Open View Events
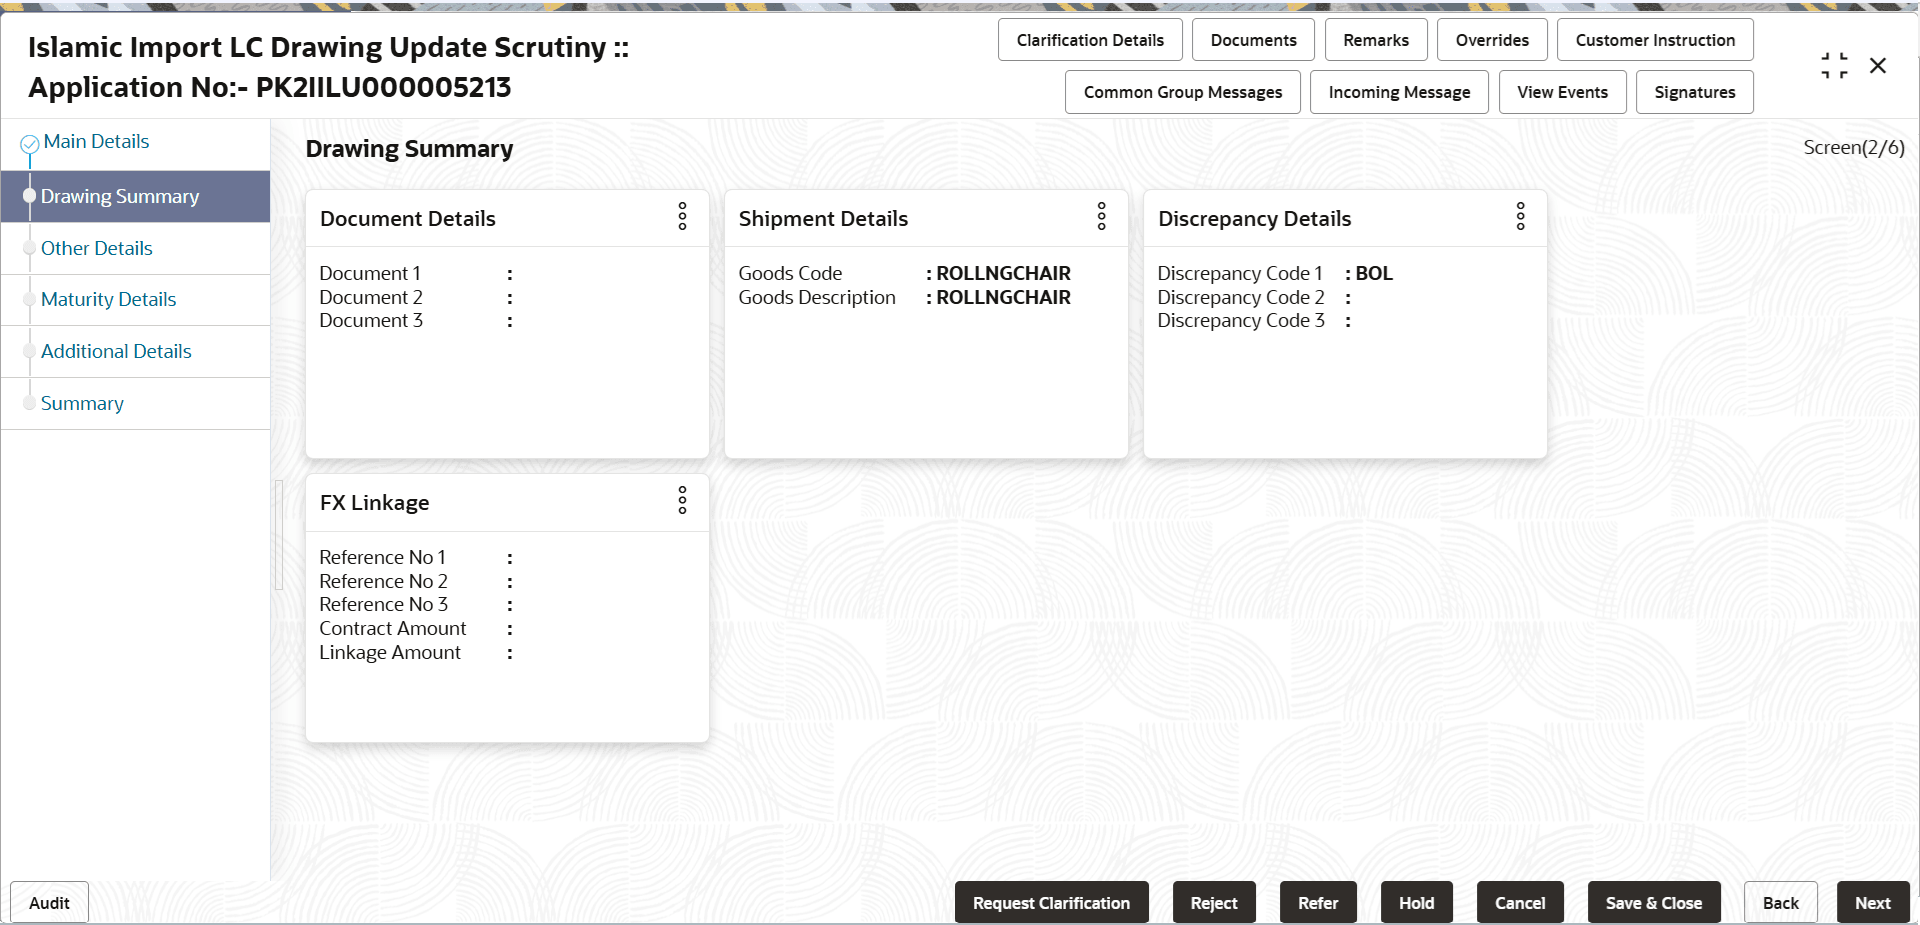The height and width of the screenshot is (925, 1920). (x=1562, y=91)
